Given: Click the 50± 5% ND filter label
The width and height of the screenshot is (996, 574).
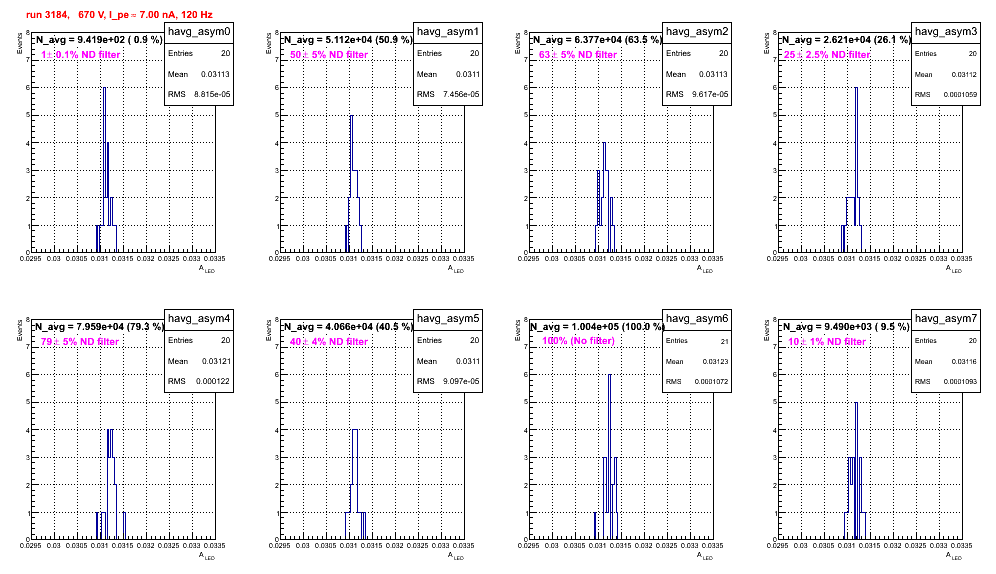Looking at the screenshot, I should pyautogui.click(x=329, y=55).
